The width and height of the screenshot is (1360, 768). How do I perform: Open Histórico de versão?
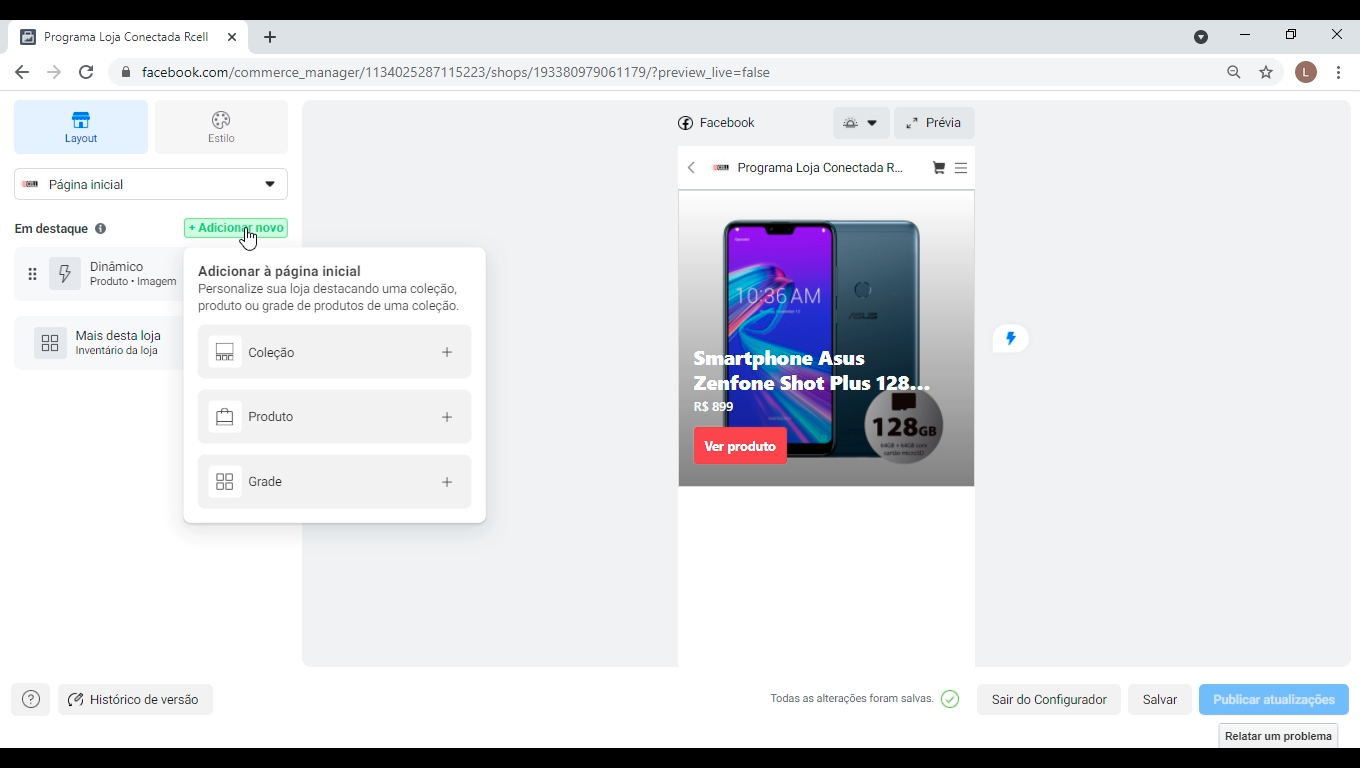pyautogui.click(x=135, y=699)
